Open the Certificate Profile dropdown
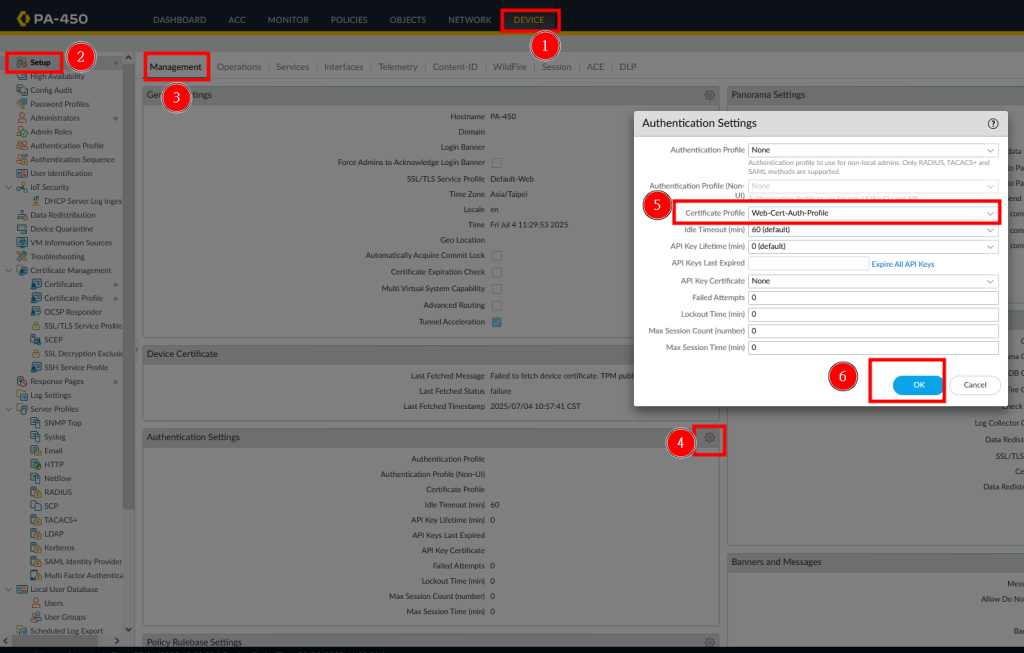1024x653 pixels. coord(873,213)
